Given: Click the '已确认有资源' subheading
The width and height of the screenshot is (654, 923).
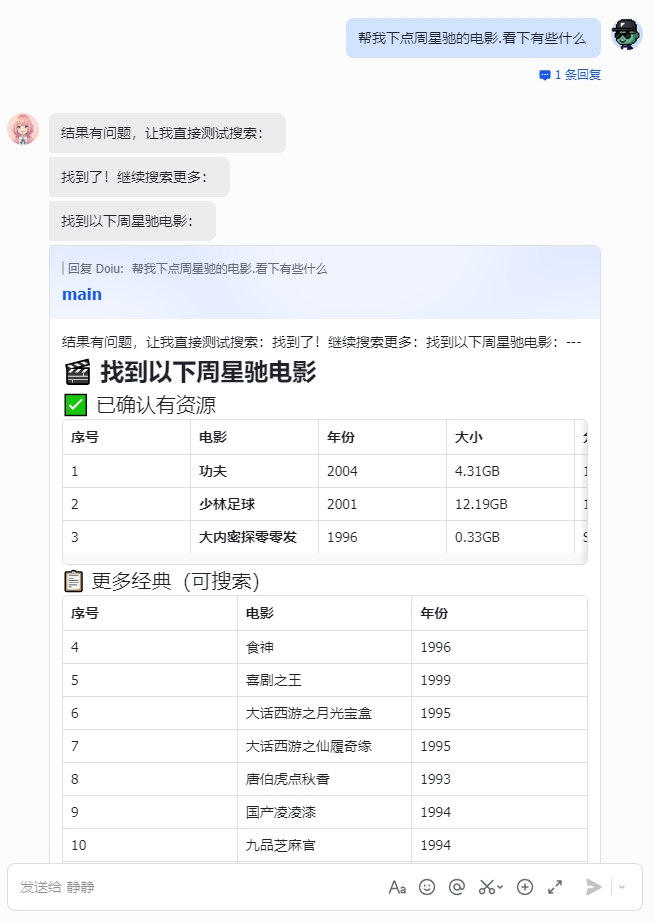Looking at the screenshot, I should (156, 405).
